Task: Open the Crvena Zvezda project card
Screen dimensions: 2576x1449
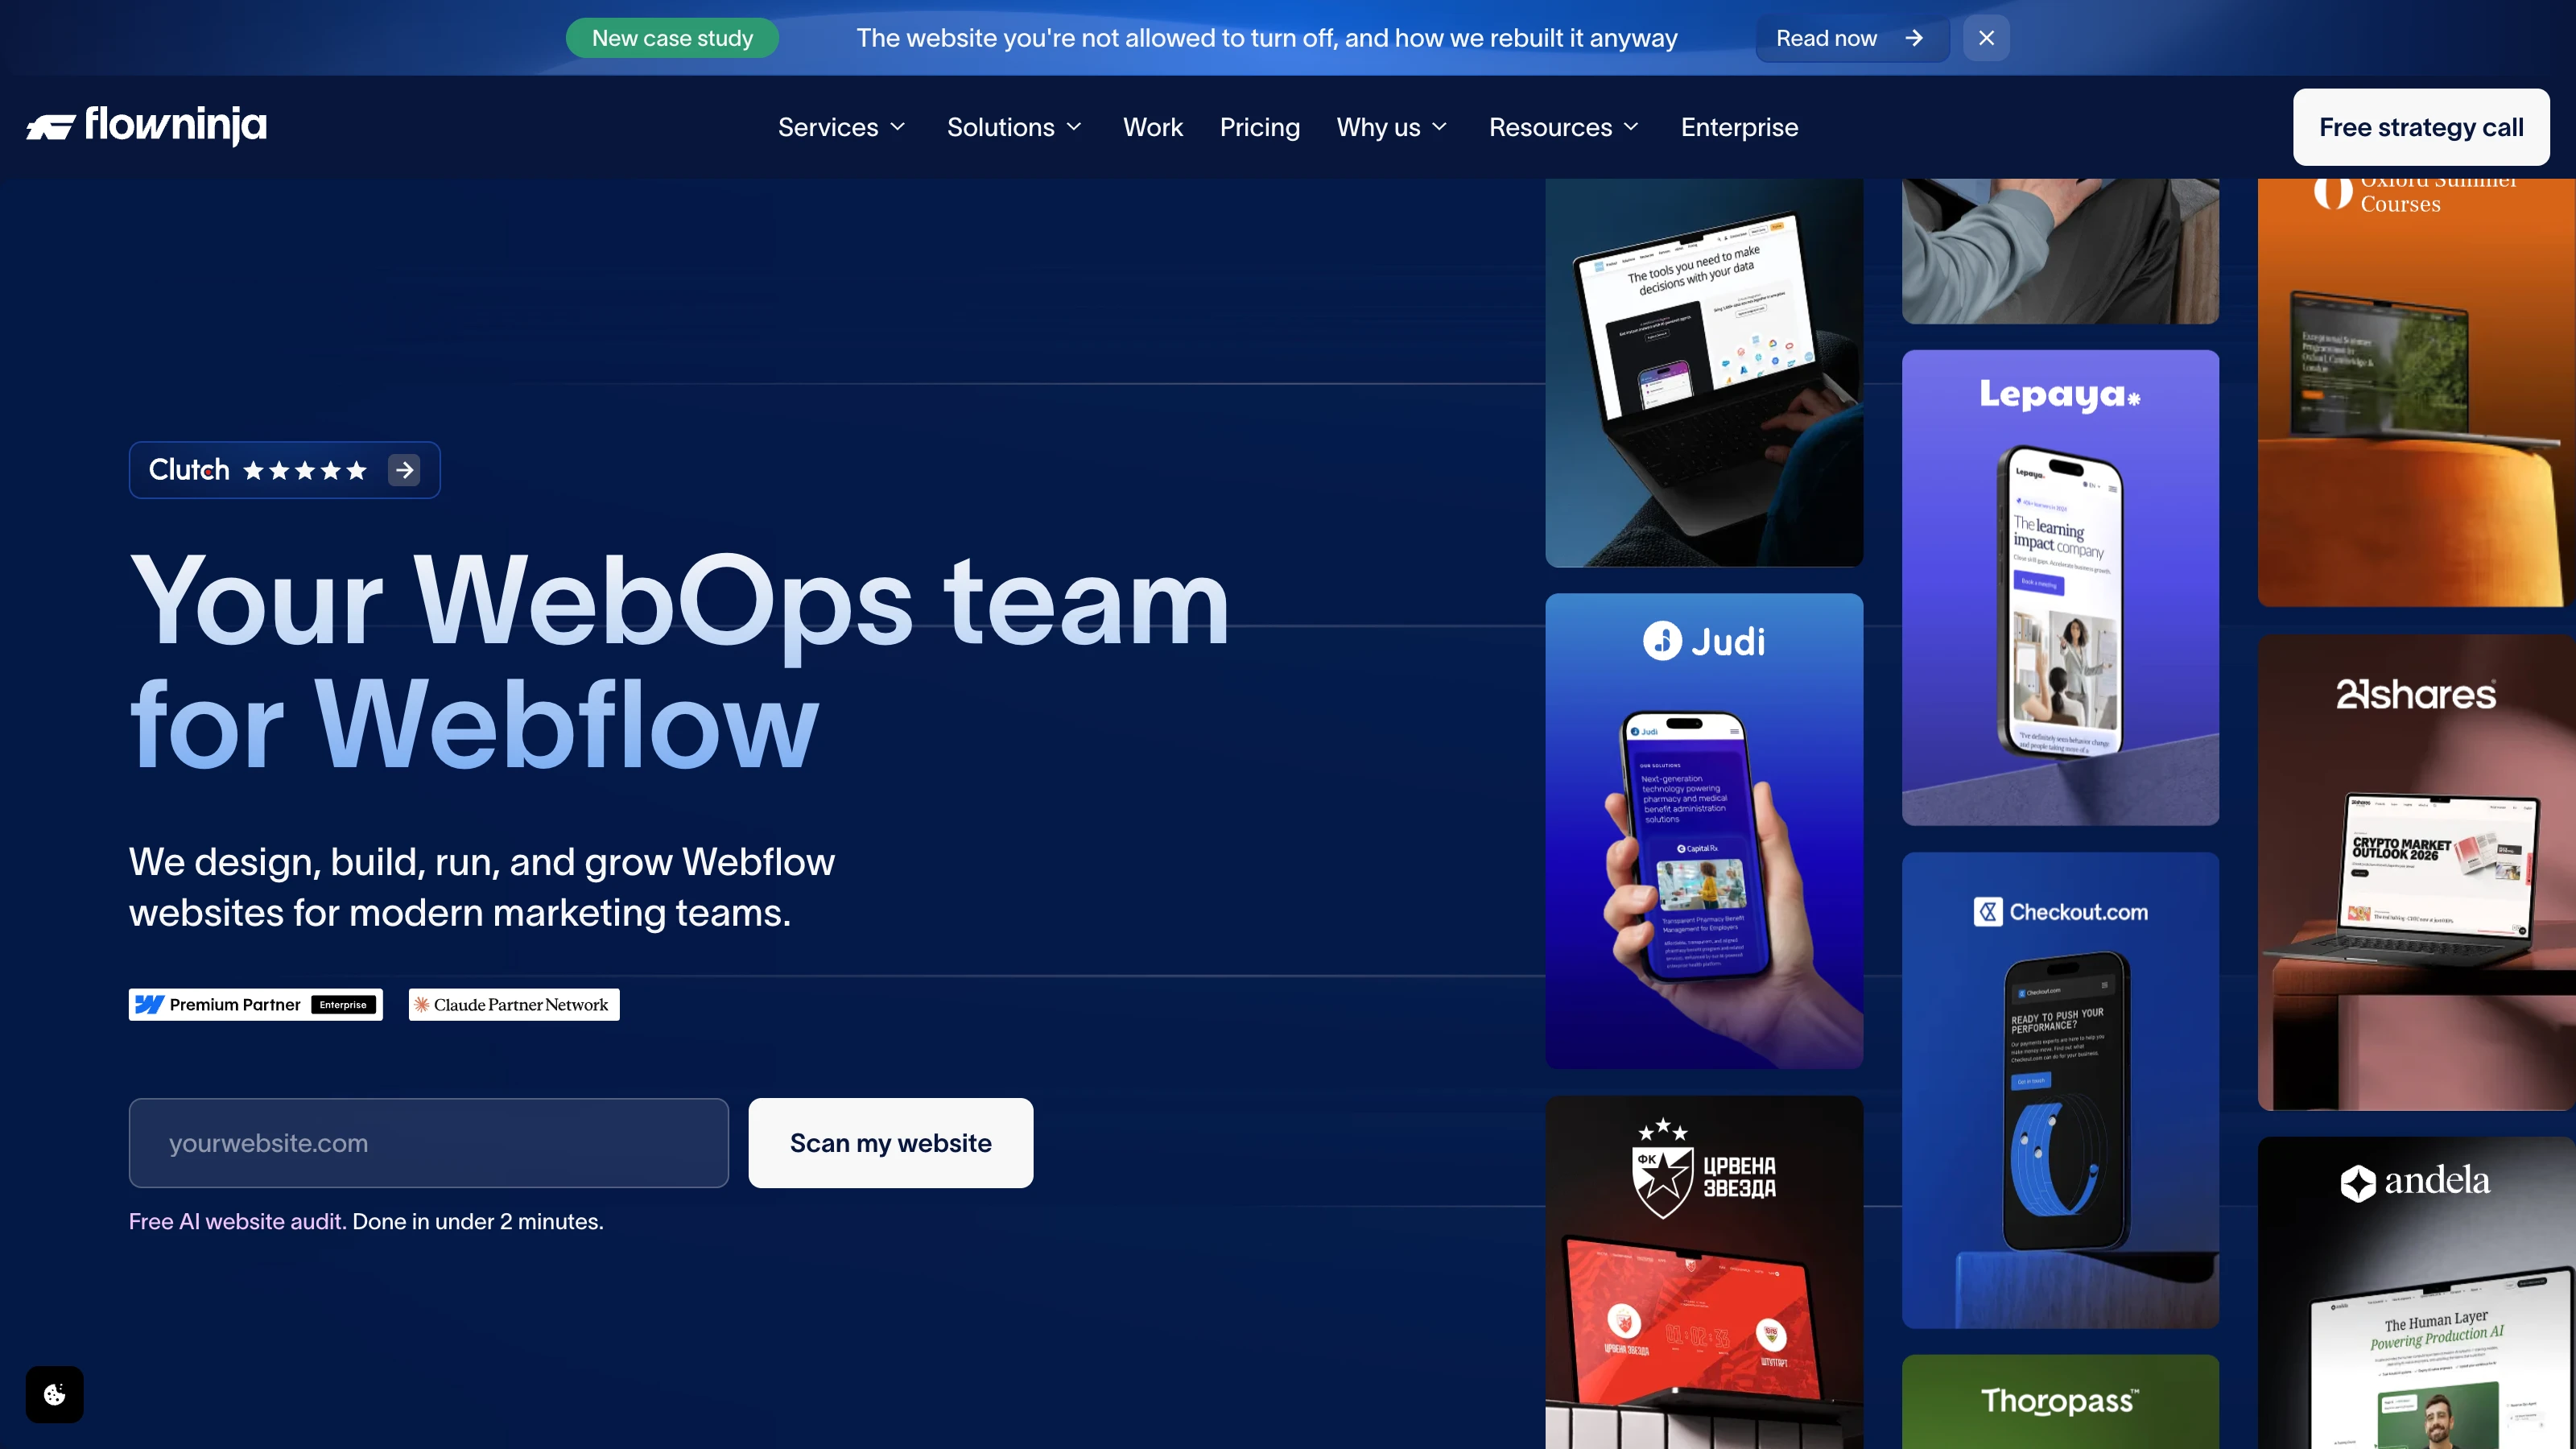Action: coord(1704,1272)
